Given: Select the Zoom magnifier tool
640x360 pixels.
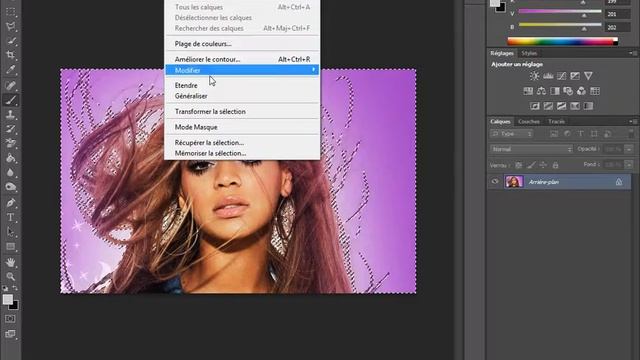Looking at the screenshot, I should [x=11, y=276].
